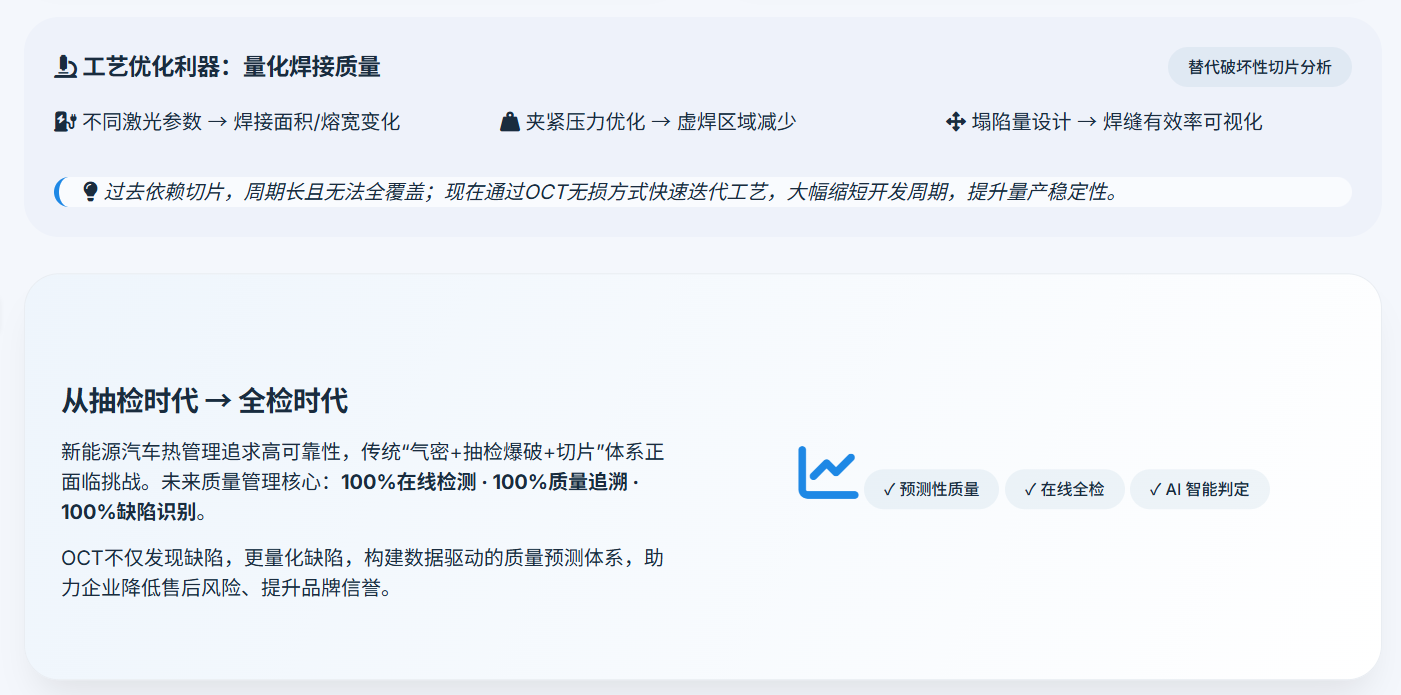Click the ✓ 预测性质量 pill
The image size is (1401, 695).
coord(931,490)
